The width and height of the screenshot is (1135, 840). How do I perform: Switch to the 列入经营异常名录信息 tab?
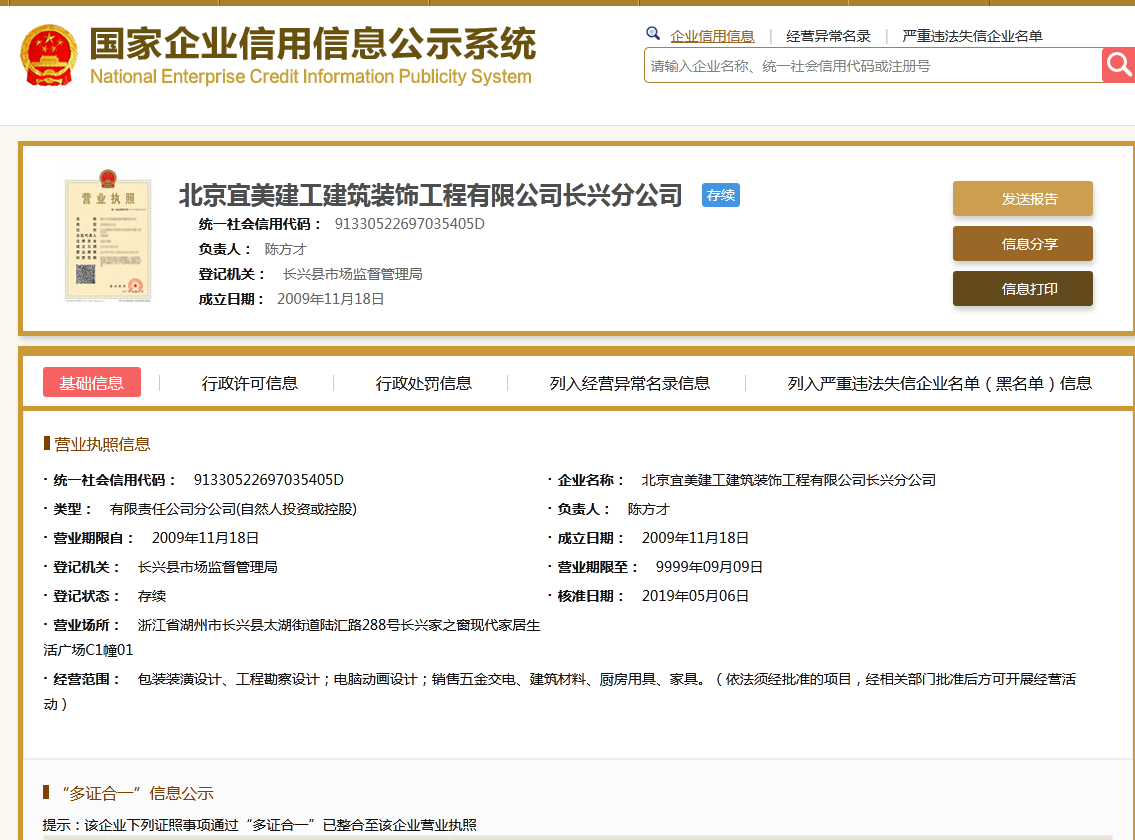[x=630, y=383]
